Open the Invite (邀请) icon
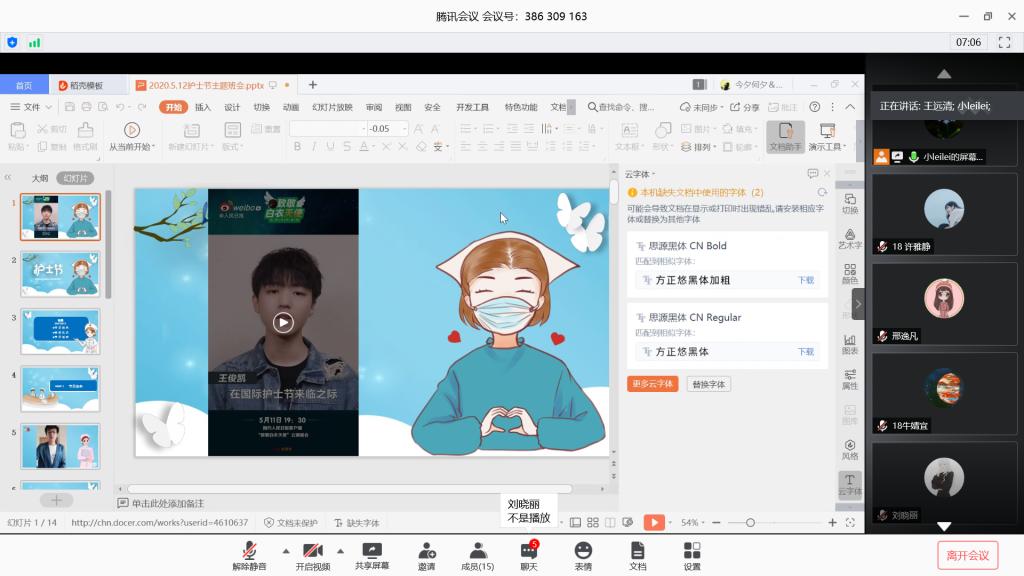The height and width of the screenshot is (576, 1024). point(426,551)
